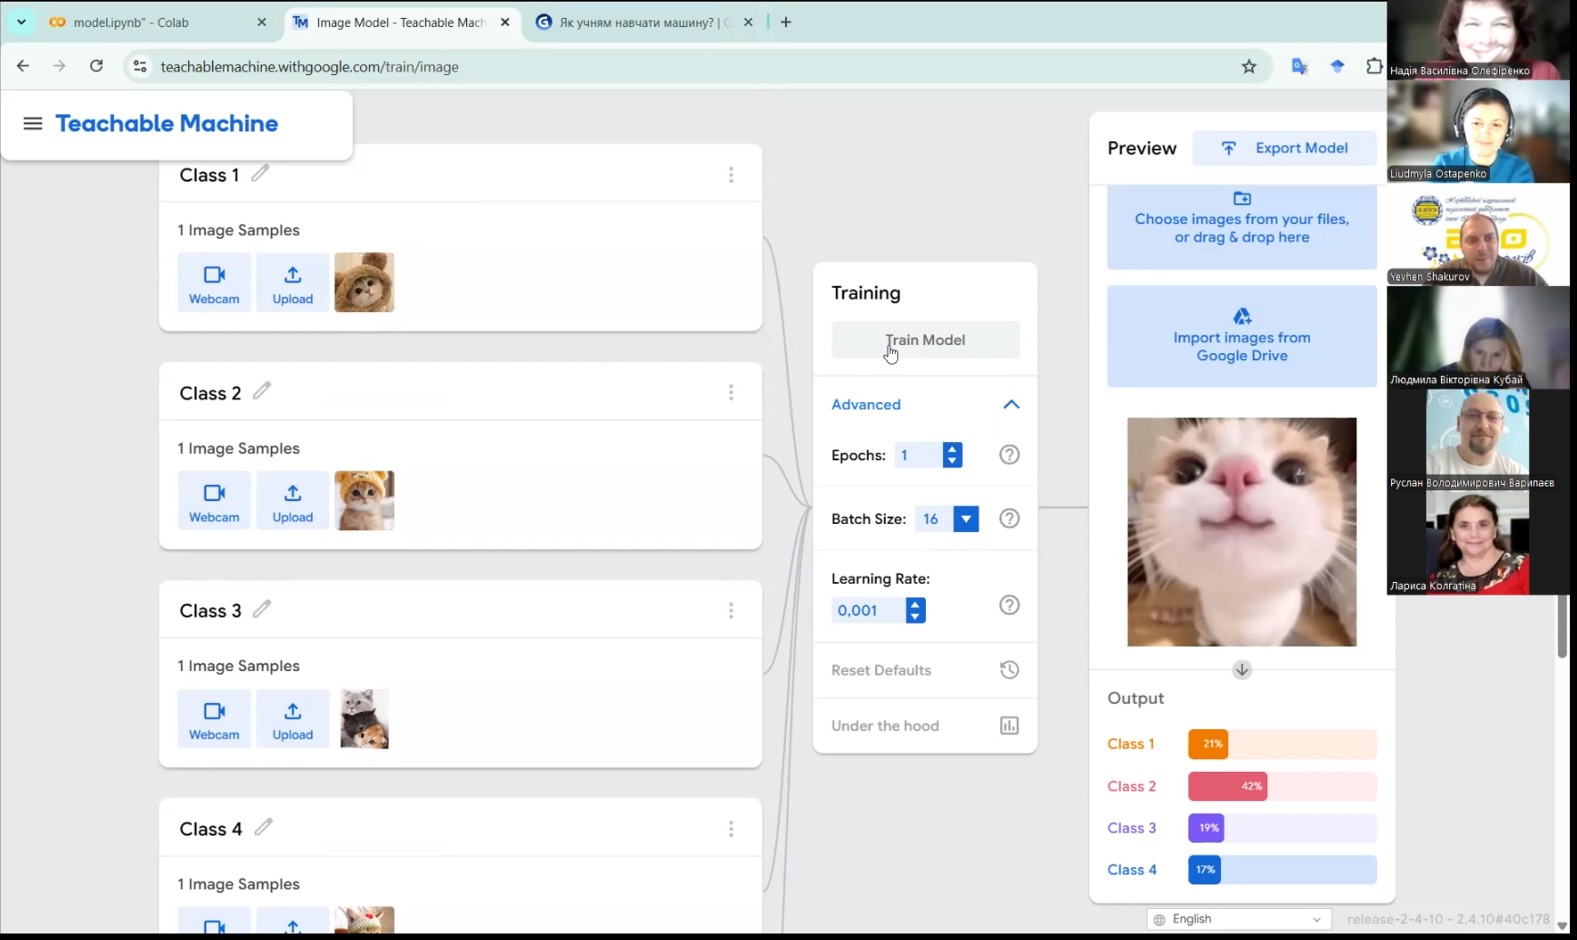This screenshot has width=1577, height=940.
Task: Close the Як учням навчати машину tab
Action: pyautogui.click(x=748, y=22)
